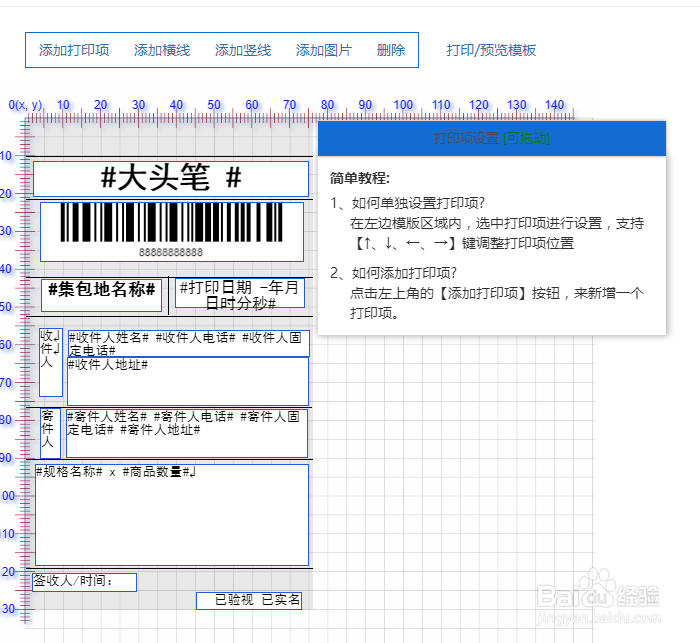Select the #收件人地址# print item
This screenshot has height=643, width=700.
click(188, 381)
